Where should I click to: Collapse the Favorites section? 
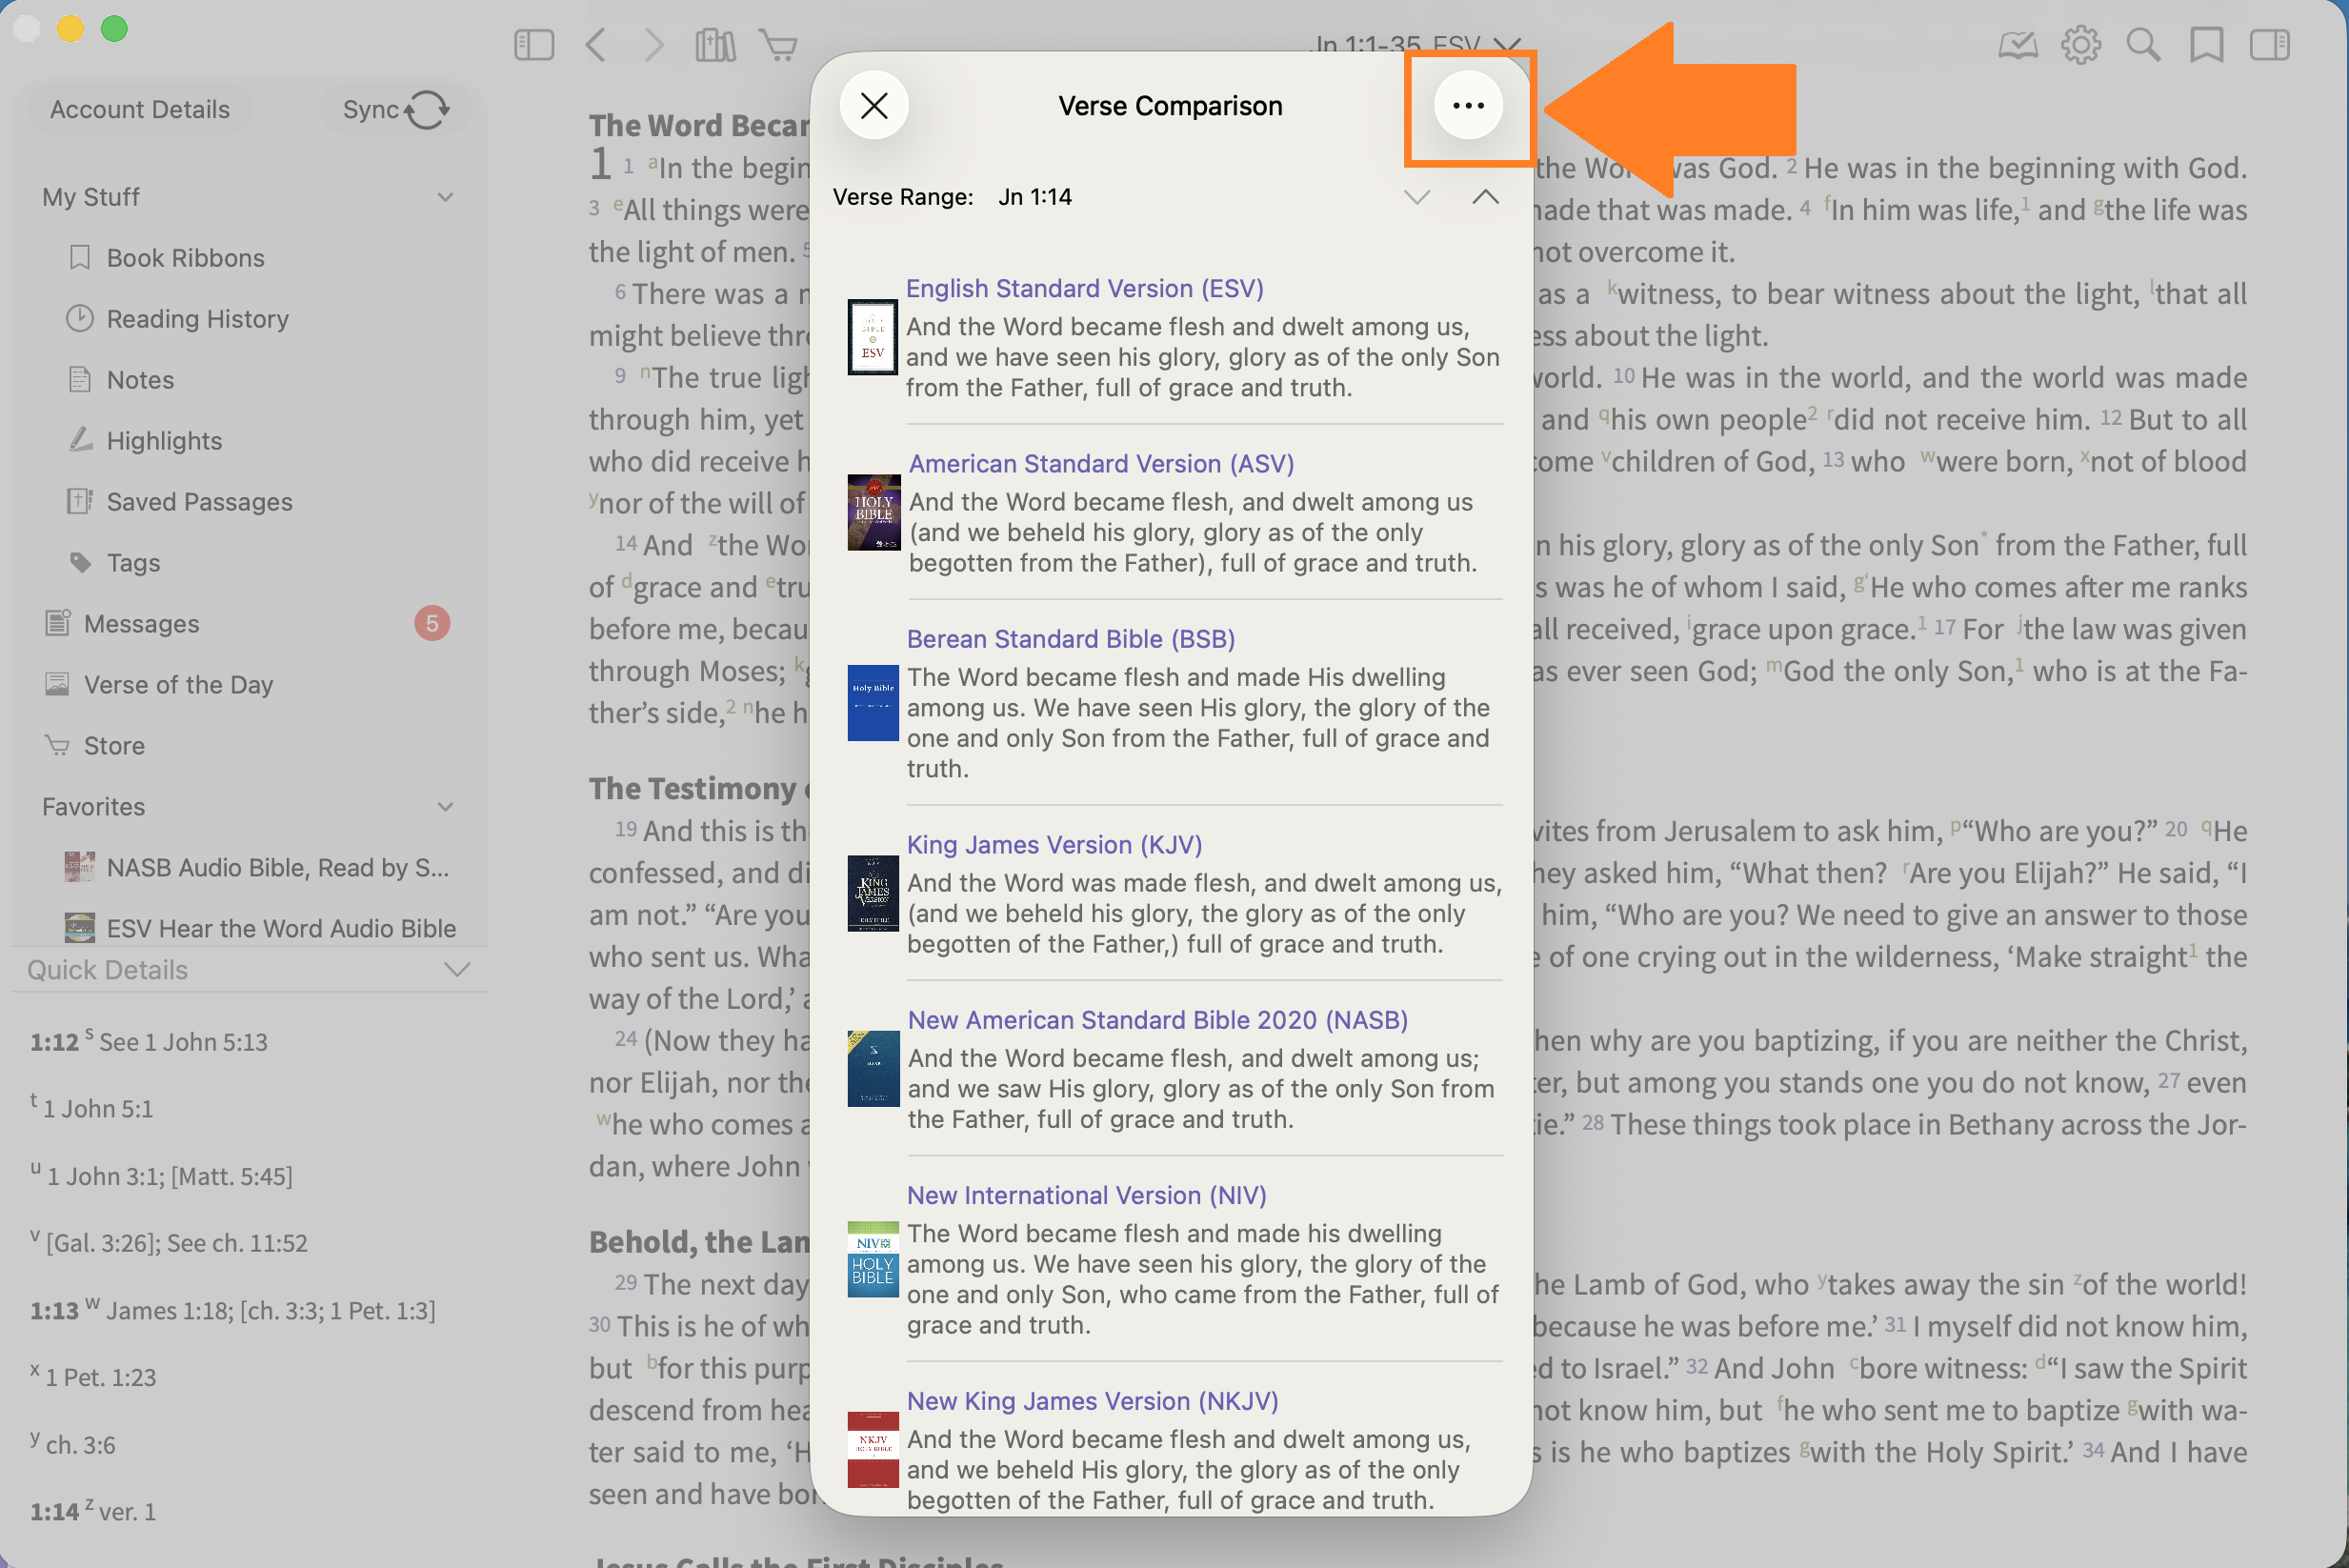coord(445,807)
